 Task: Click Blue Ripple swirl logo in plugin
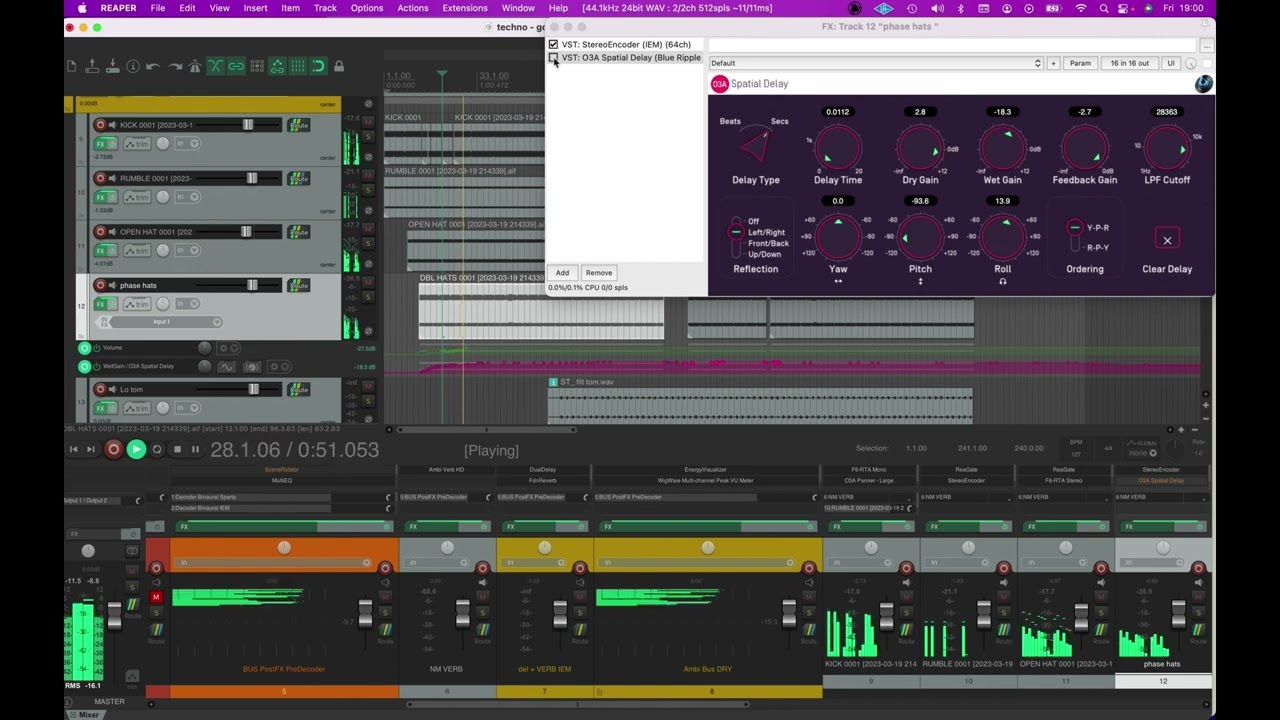point(1203,84)
